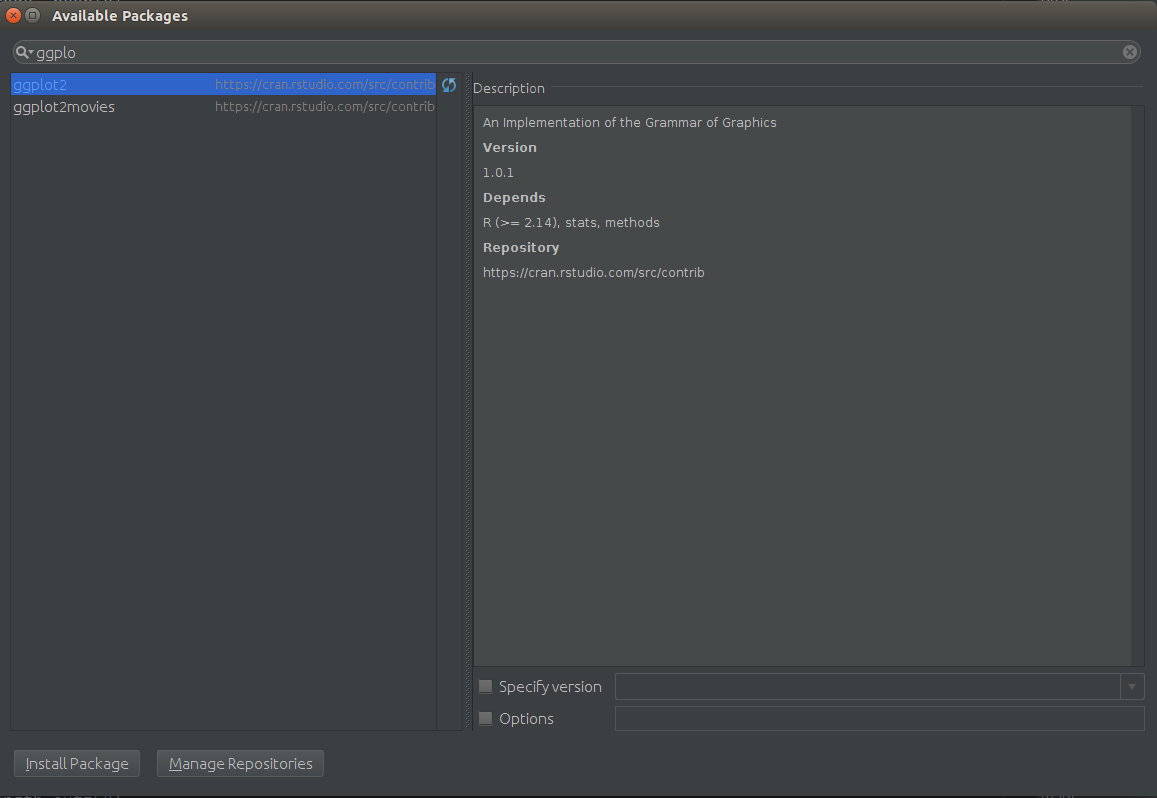Click version number 1.0.1
The width and height of the screenshot is (1157, 798).
tap(498, 172)
